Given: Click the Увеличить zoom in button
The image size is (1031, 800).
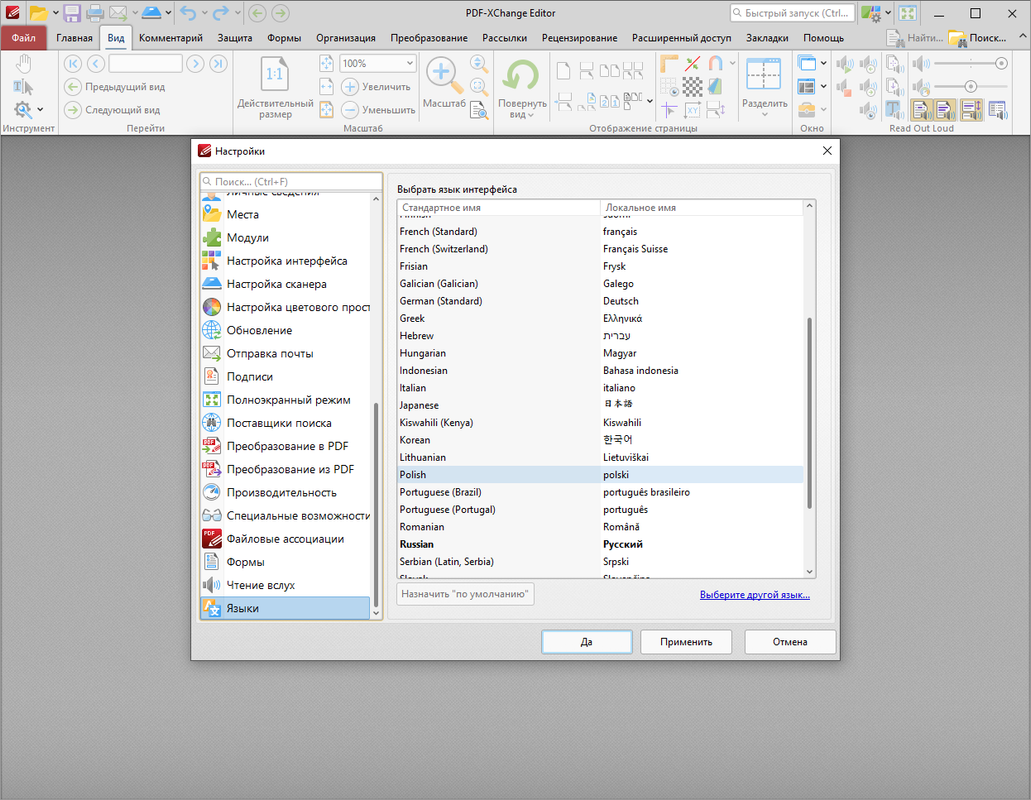Looking at the screenshot, I should pyautogui.click(x=376, y=87).
